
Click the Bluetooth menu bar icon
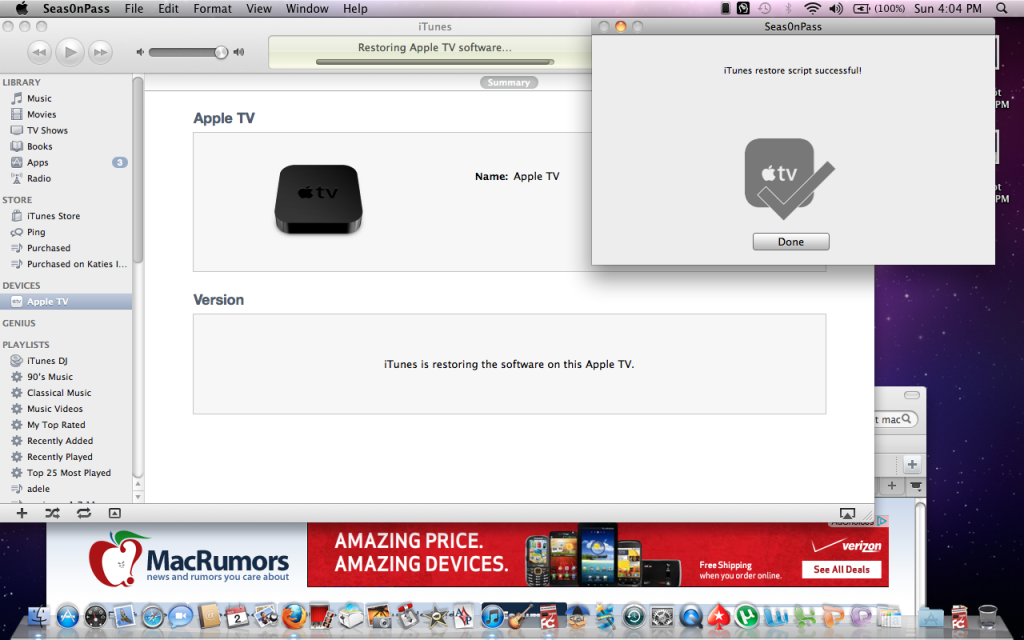[788, 8]
